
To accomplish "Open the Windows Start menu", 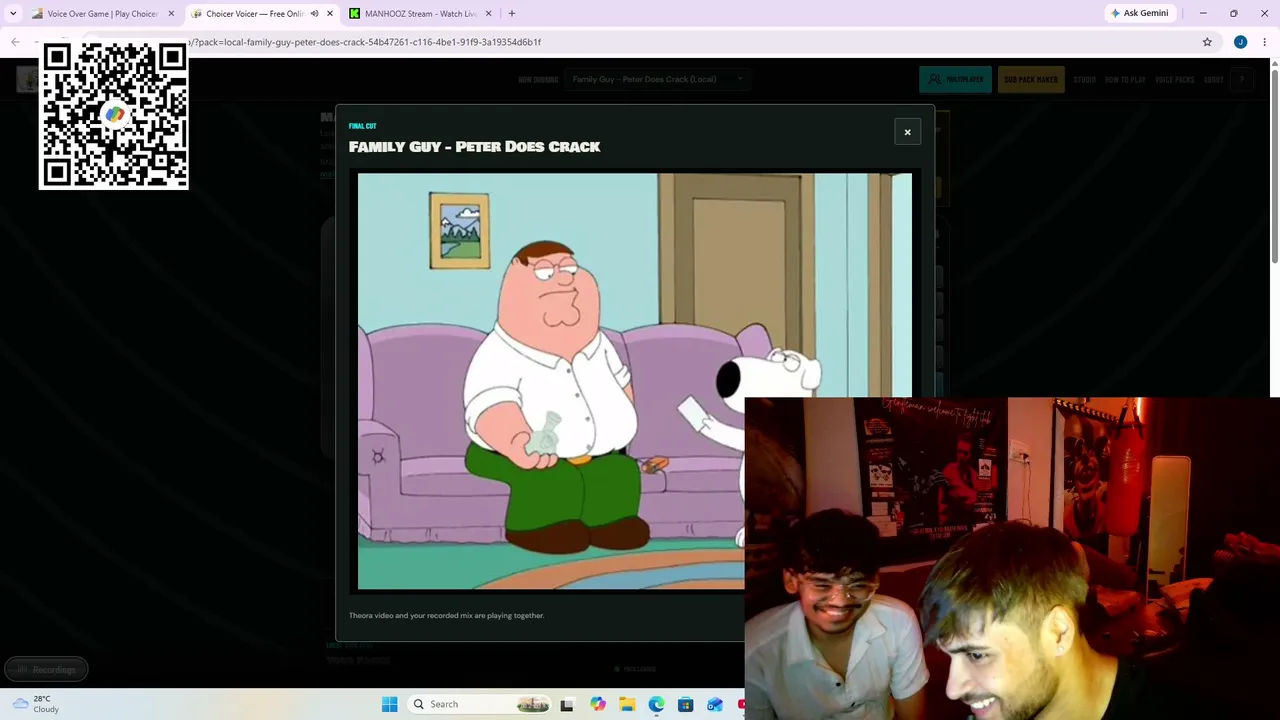I will tap(389, 704).
